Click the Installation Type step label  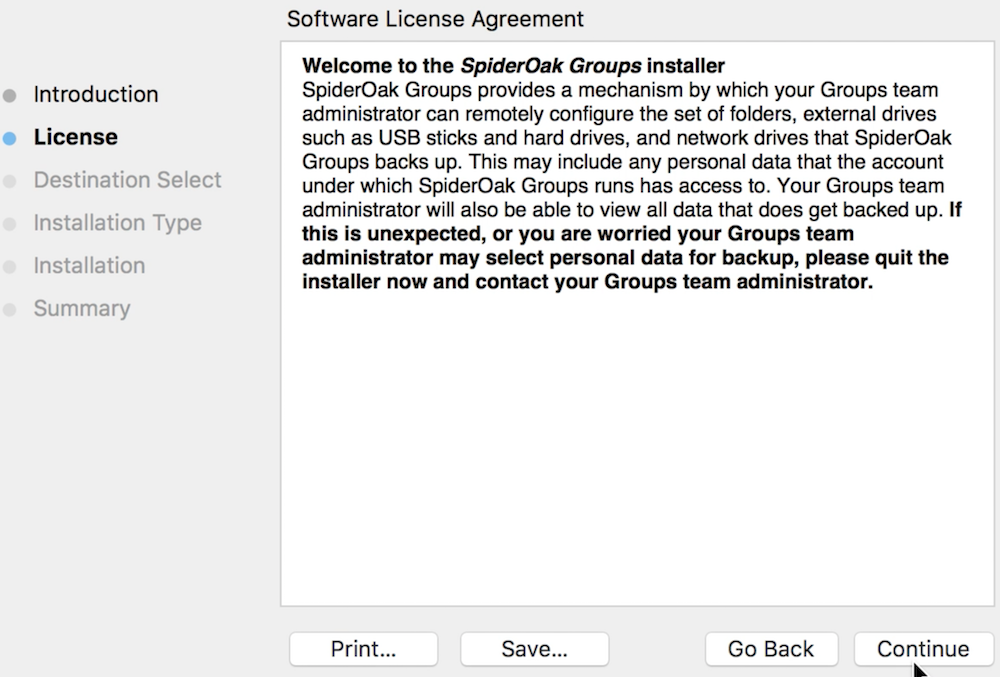(x=117, y=223)
